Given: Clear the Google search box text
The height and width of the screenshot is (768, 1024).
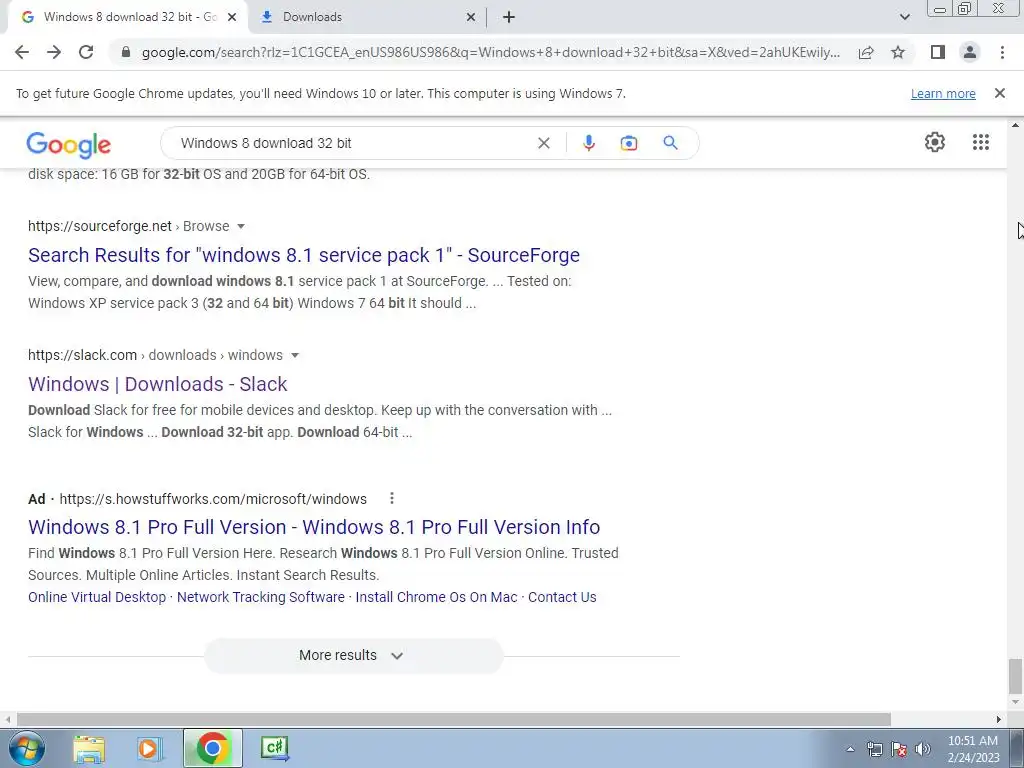Looking at the screenshot, I should (x=543, y=143).
